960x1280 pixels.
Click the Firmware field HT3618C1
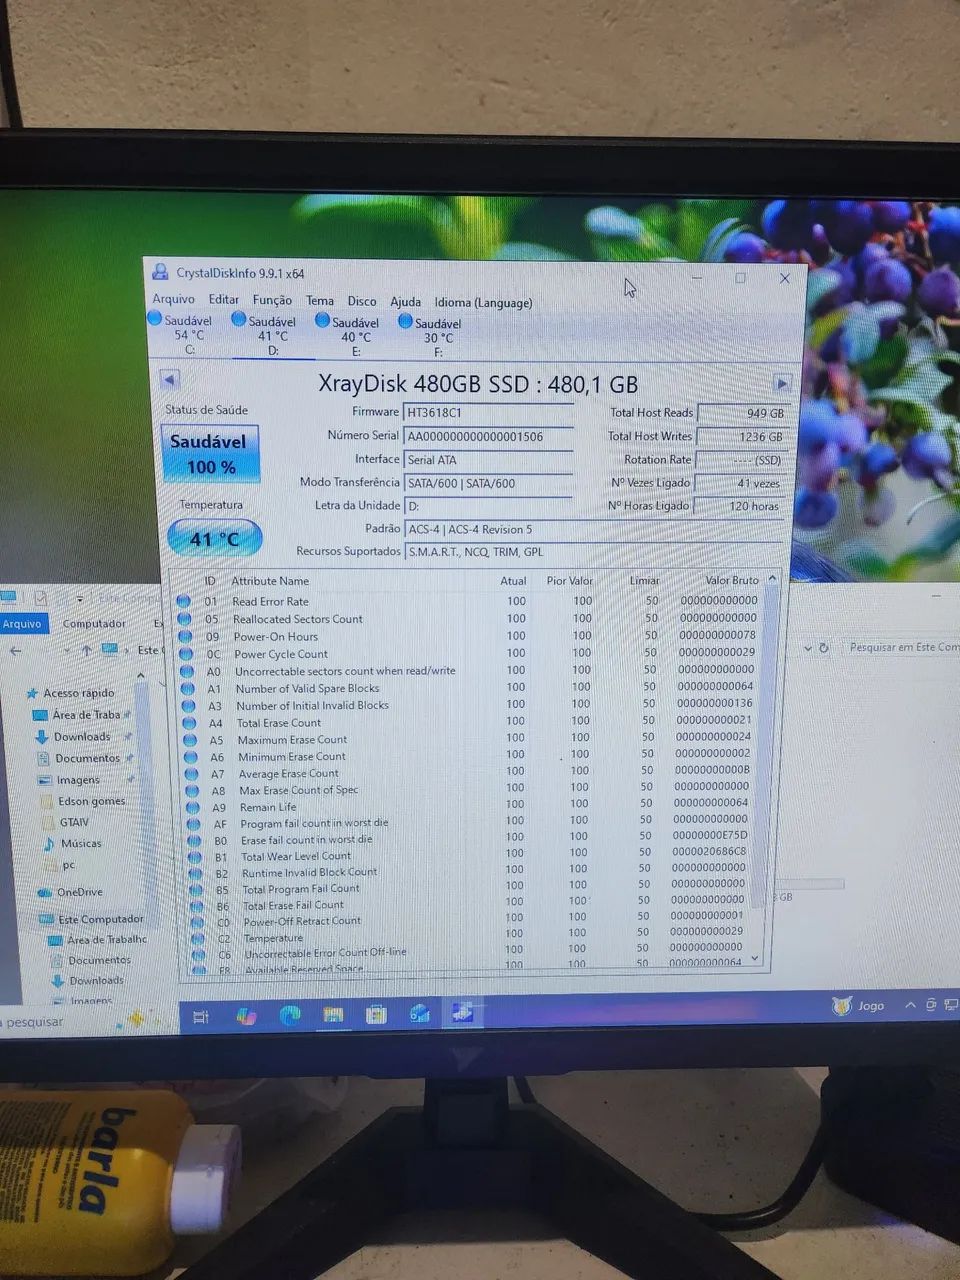[x=488, y=412]
